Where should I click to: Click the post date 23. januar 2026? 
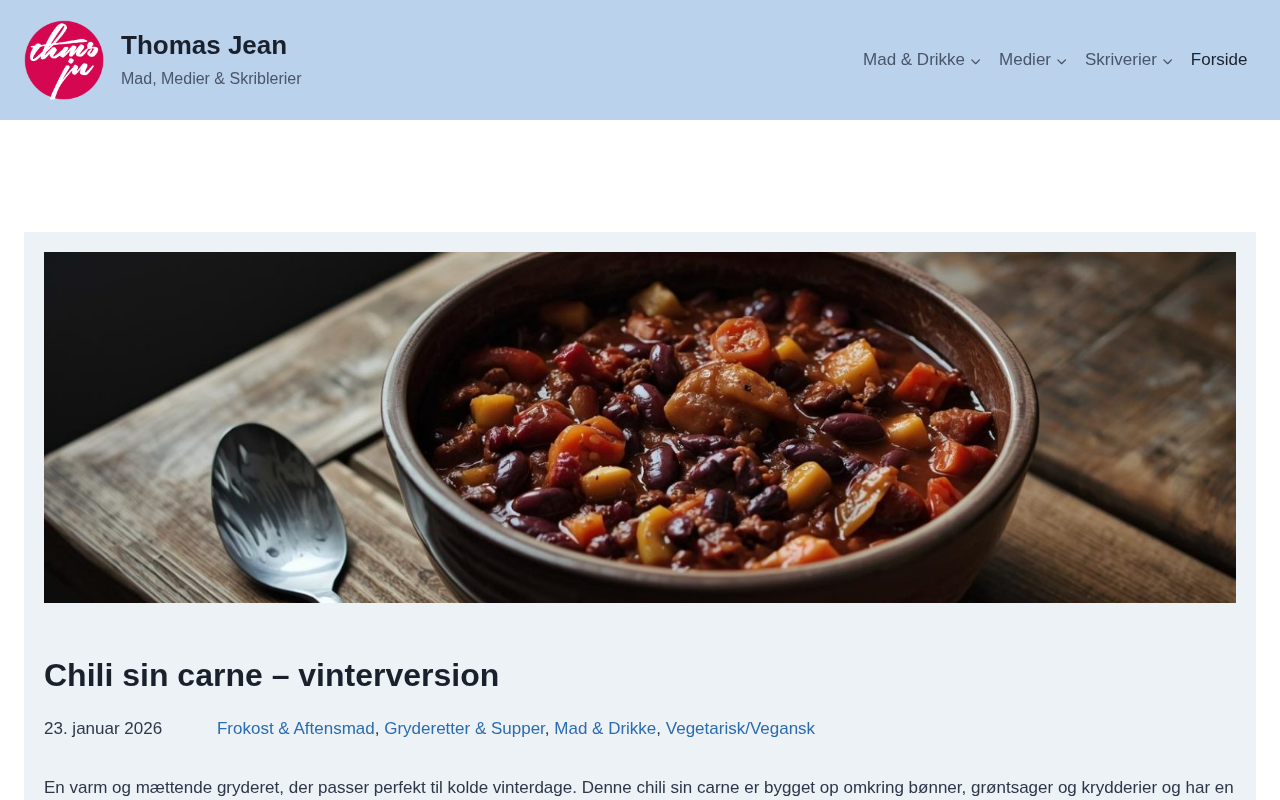click(103, 729)
